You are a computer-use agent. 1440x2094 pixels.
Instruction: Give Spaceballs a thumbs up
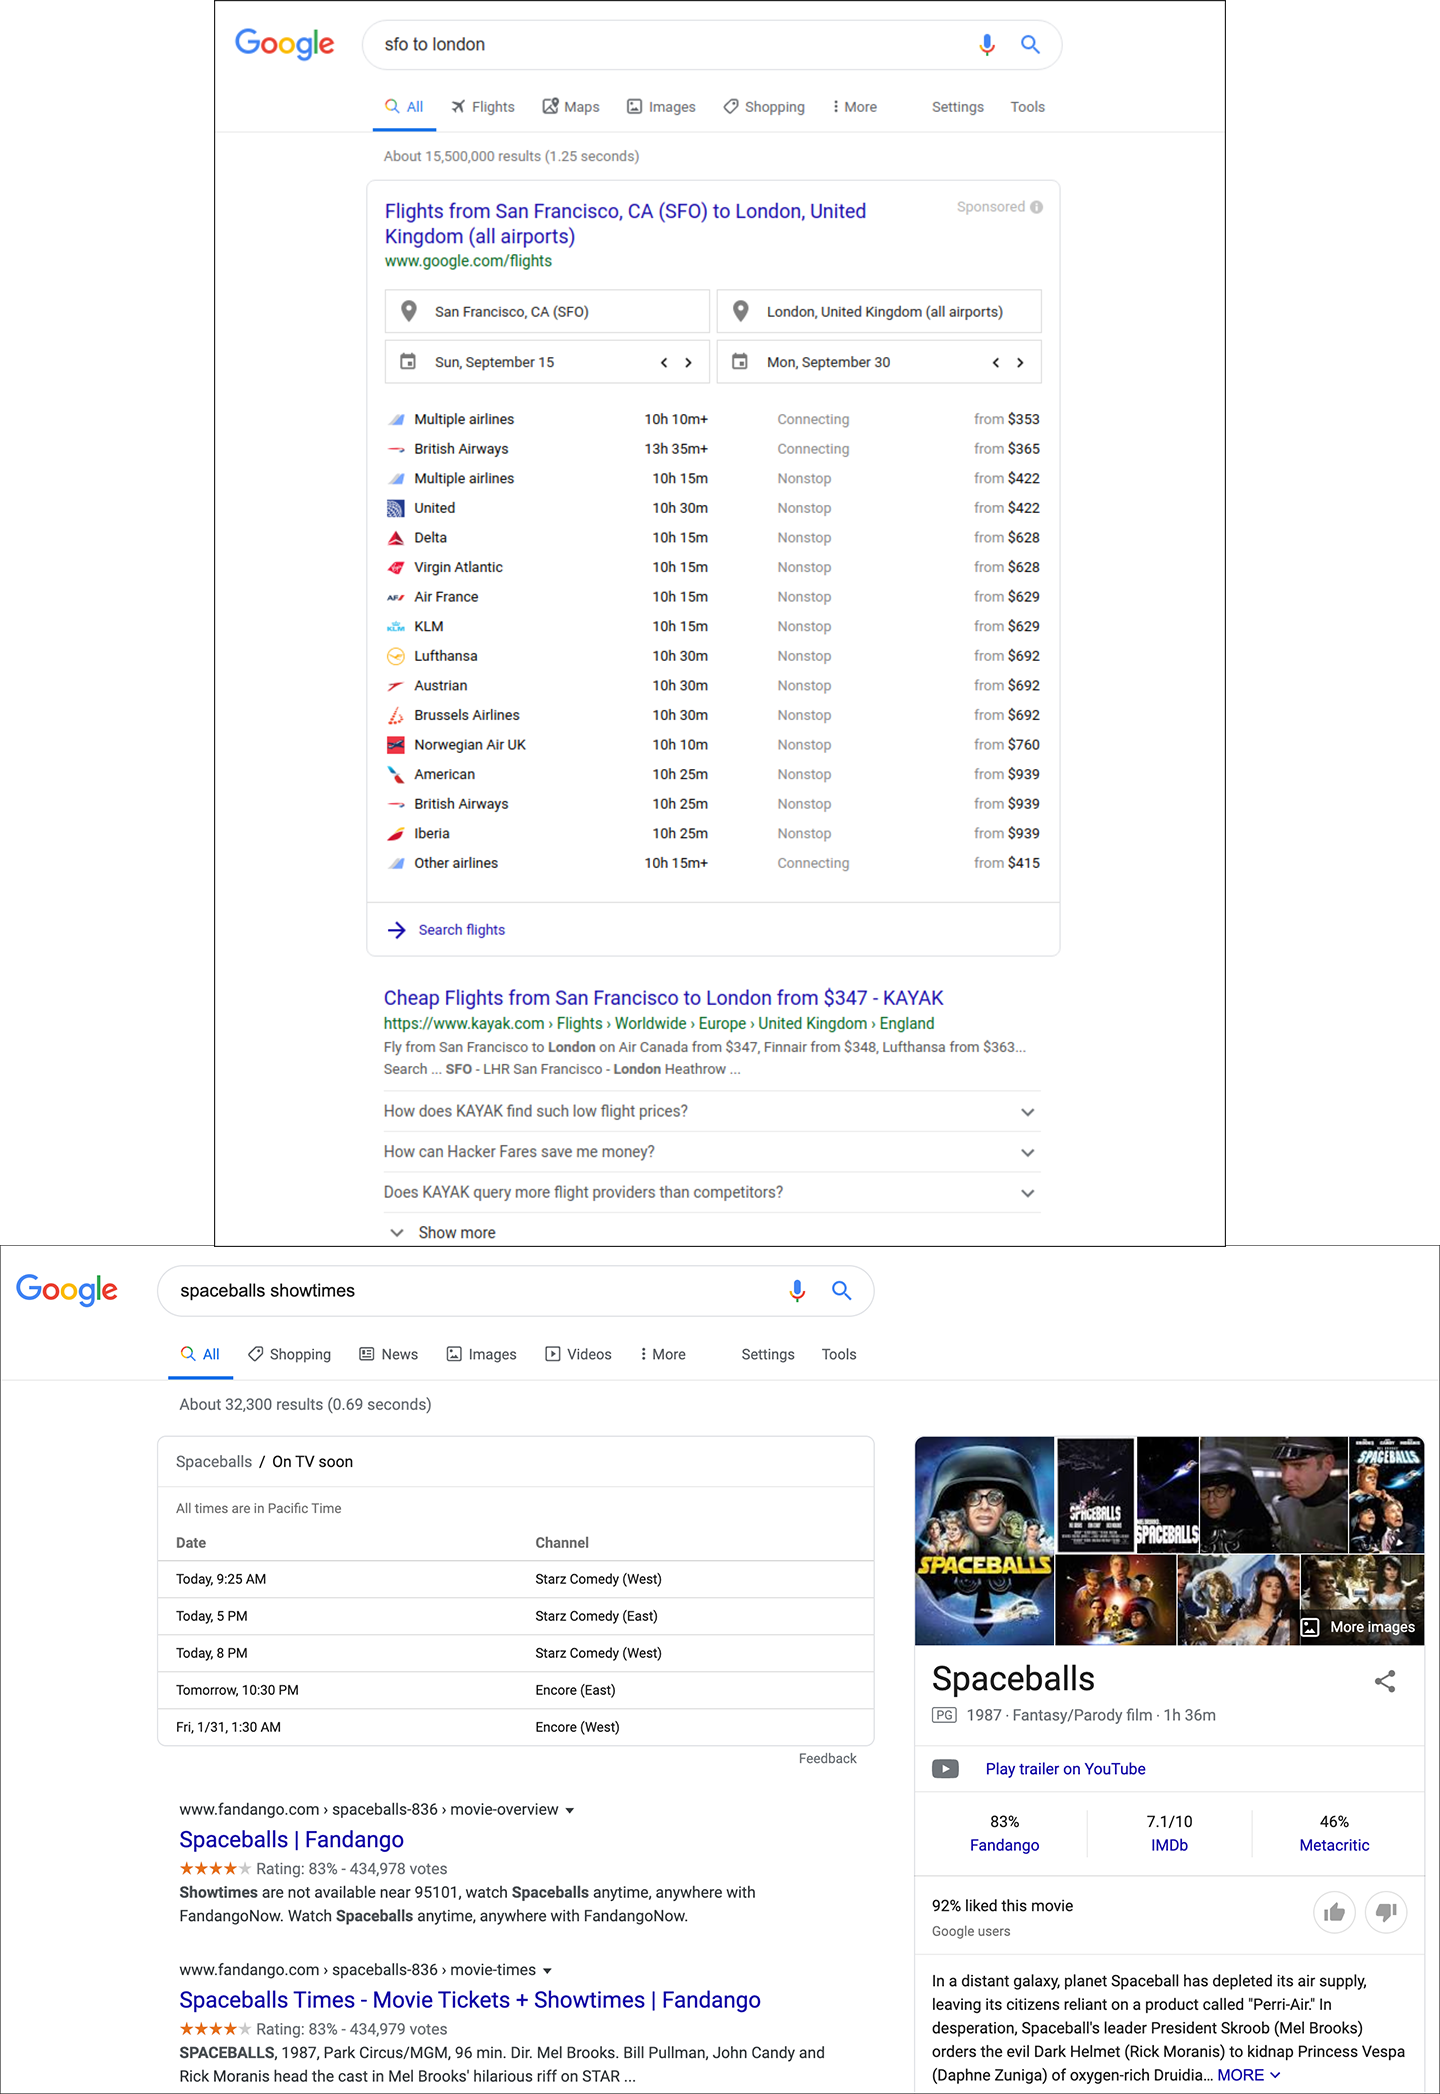[1334, 1911]
